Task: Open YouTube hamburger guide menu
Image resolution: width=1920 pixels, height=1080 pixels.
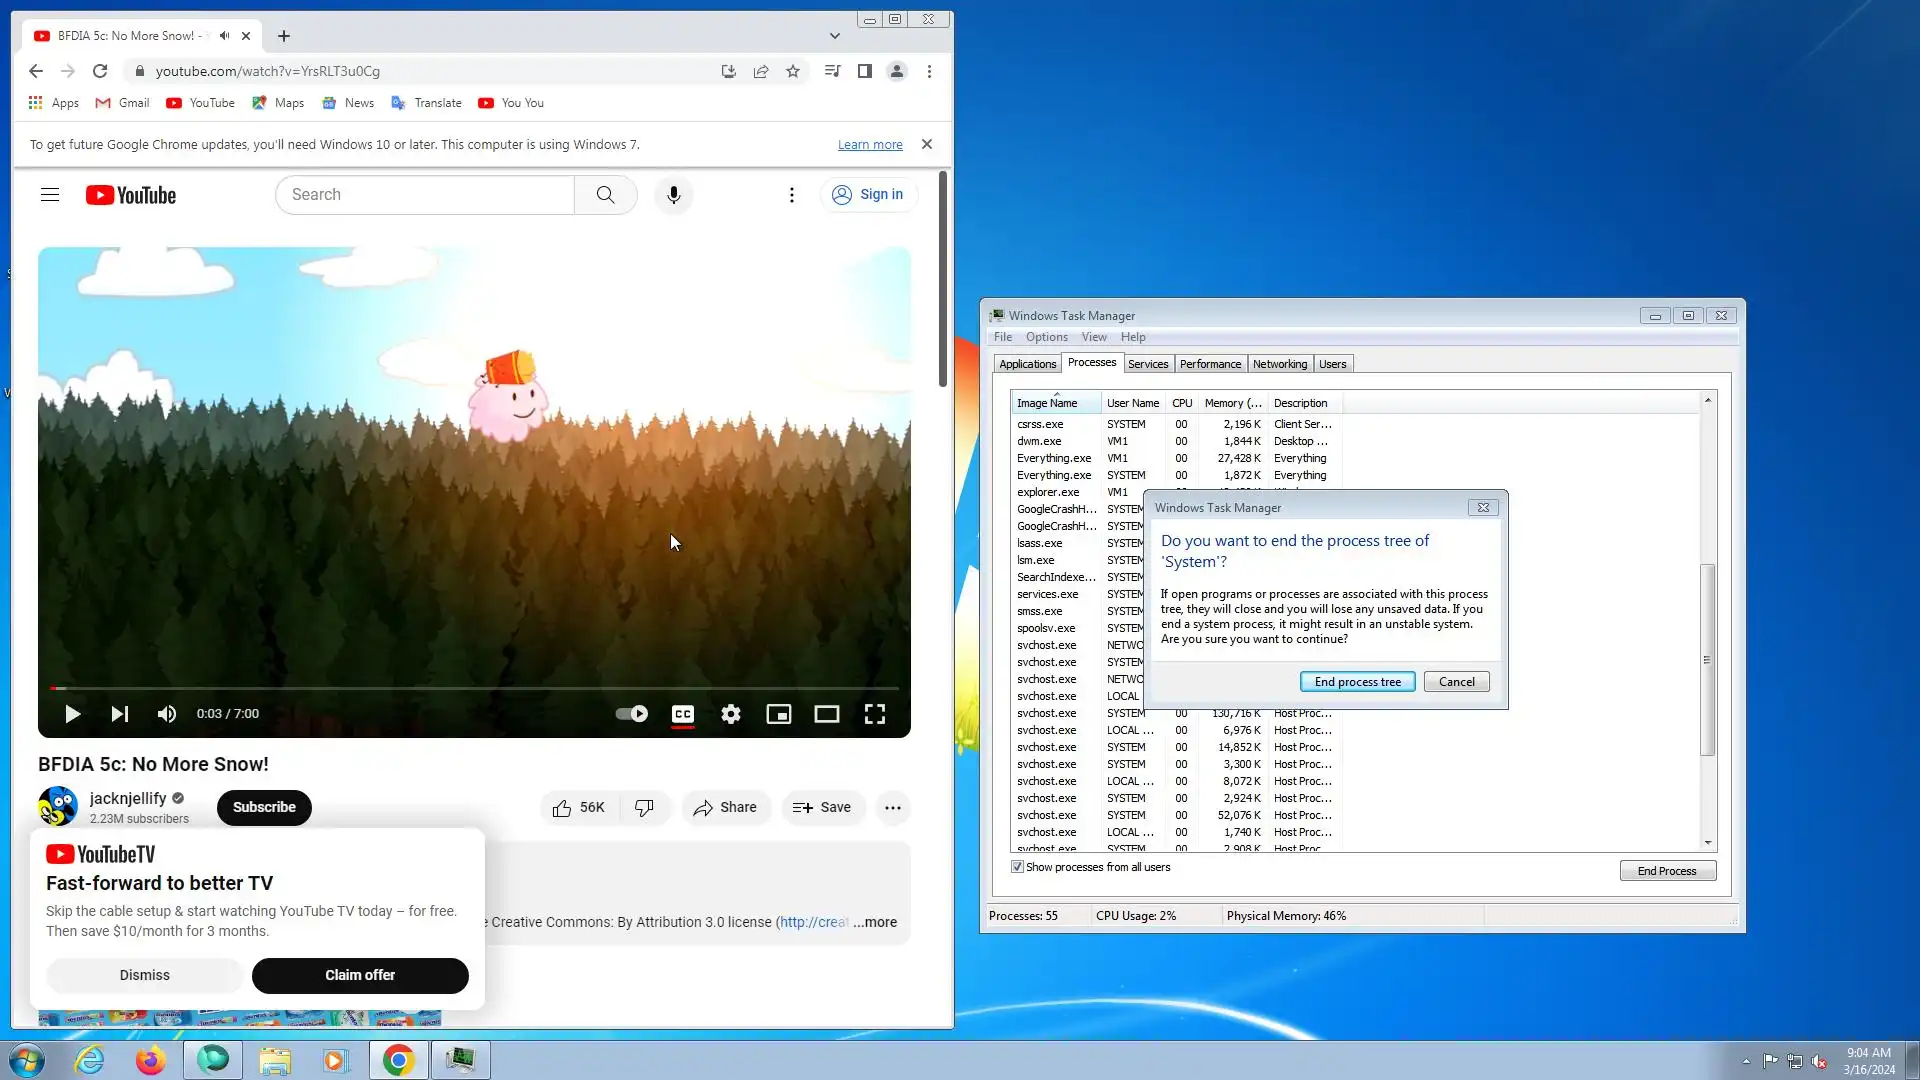Action: 50,195
